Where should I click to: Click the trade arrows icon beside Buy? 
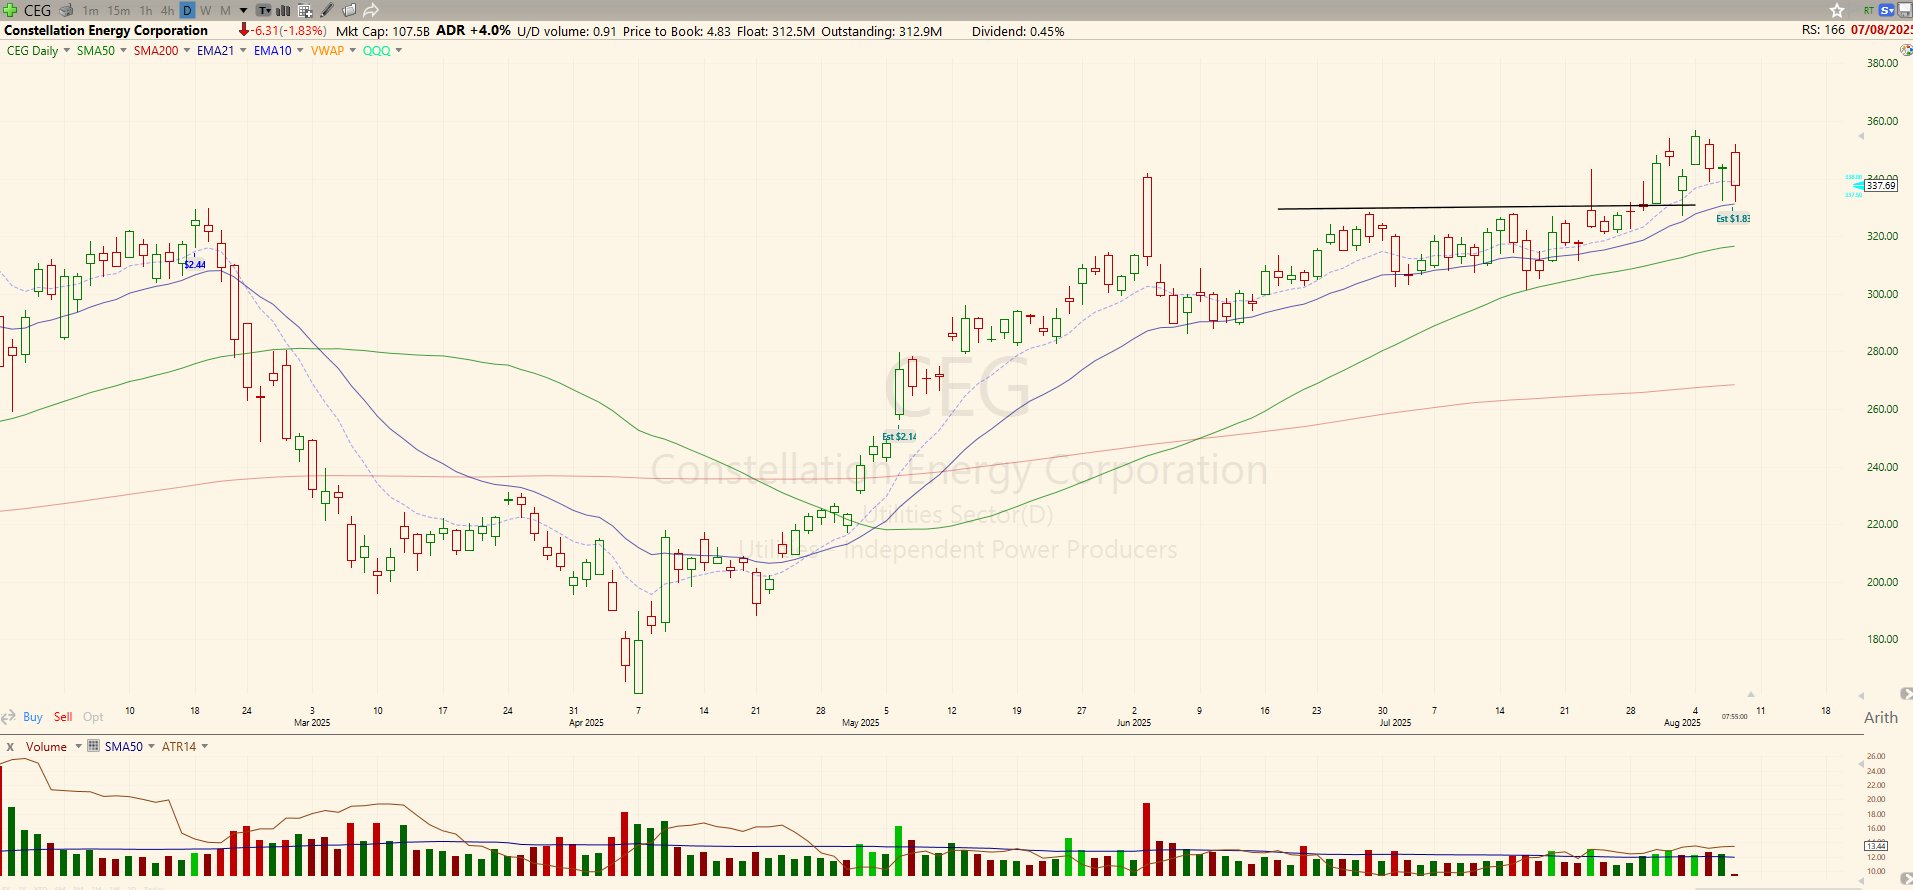(x=9, y=717)
